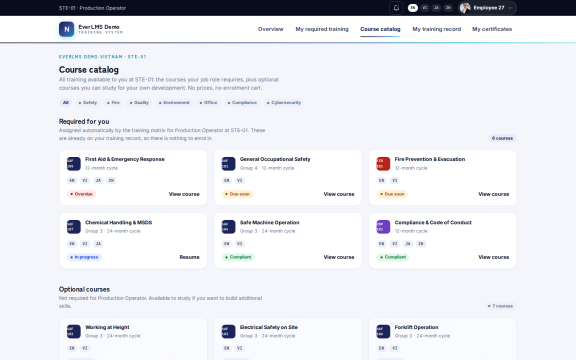Viewport: 576px width, 360px height.
Task: Click JA language tag on Chemical Handling card
Action: coord(98,244)
